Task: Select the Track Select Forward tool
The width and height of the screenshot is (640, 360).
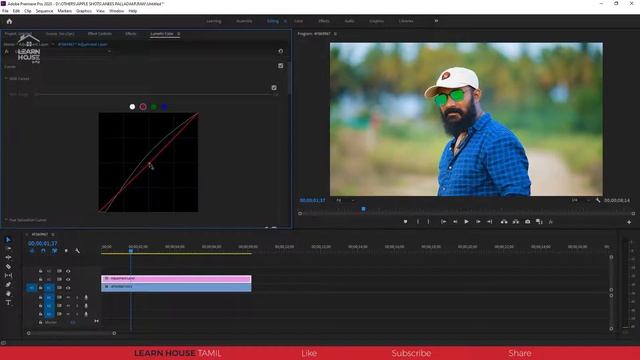Action: tap(8, 249)
